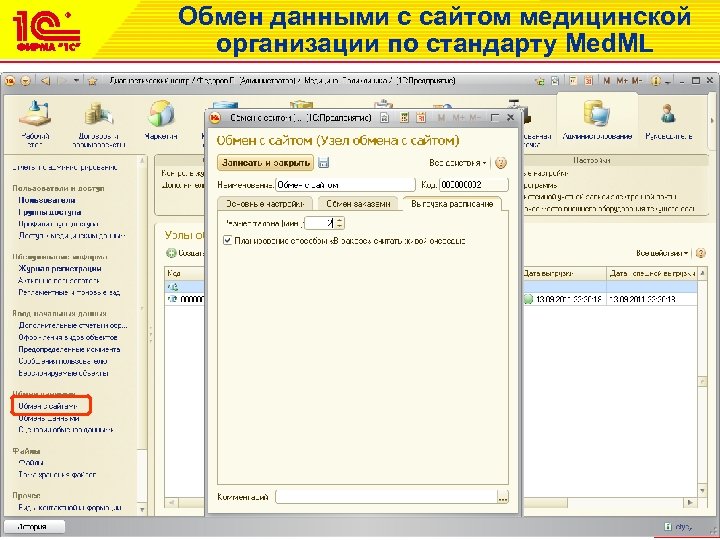Decrease the minutes spinner value
The width and height of the screenshot is (720, 540).
[339, 226]
